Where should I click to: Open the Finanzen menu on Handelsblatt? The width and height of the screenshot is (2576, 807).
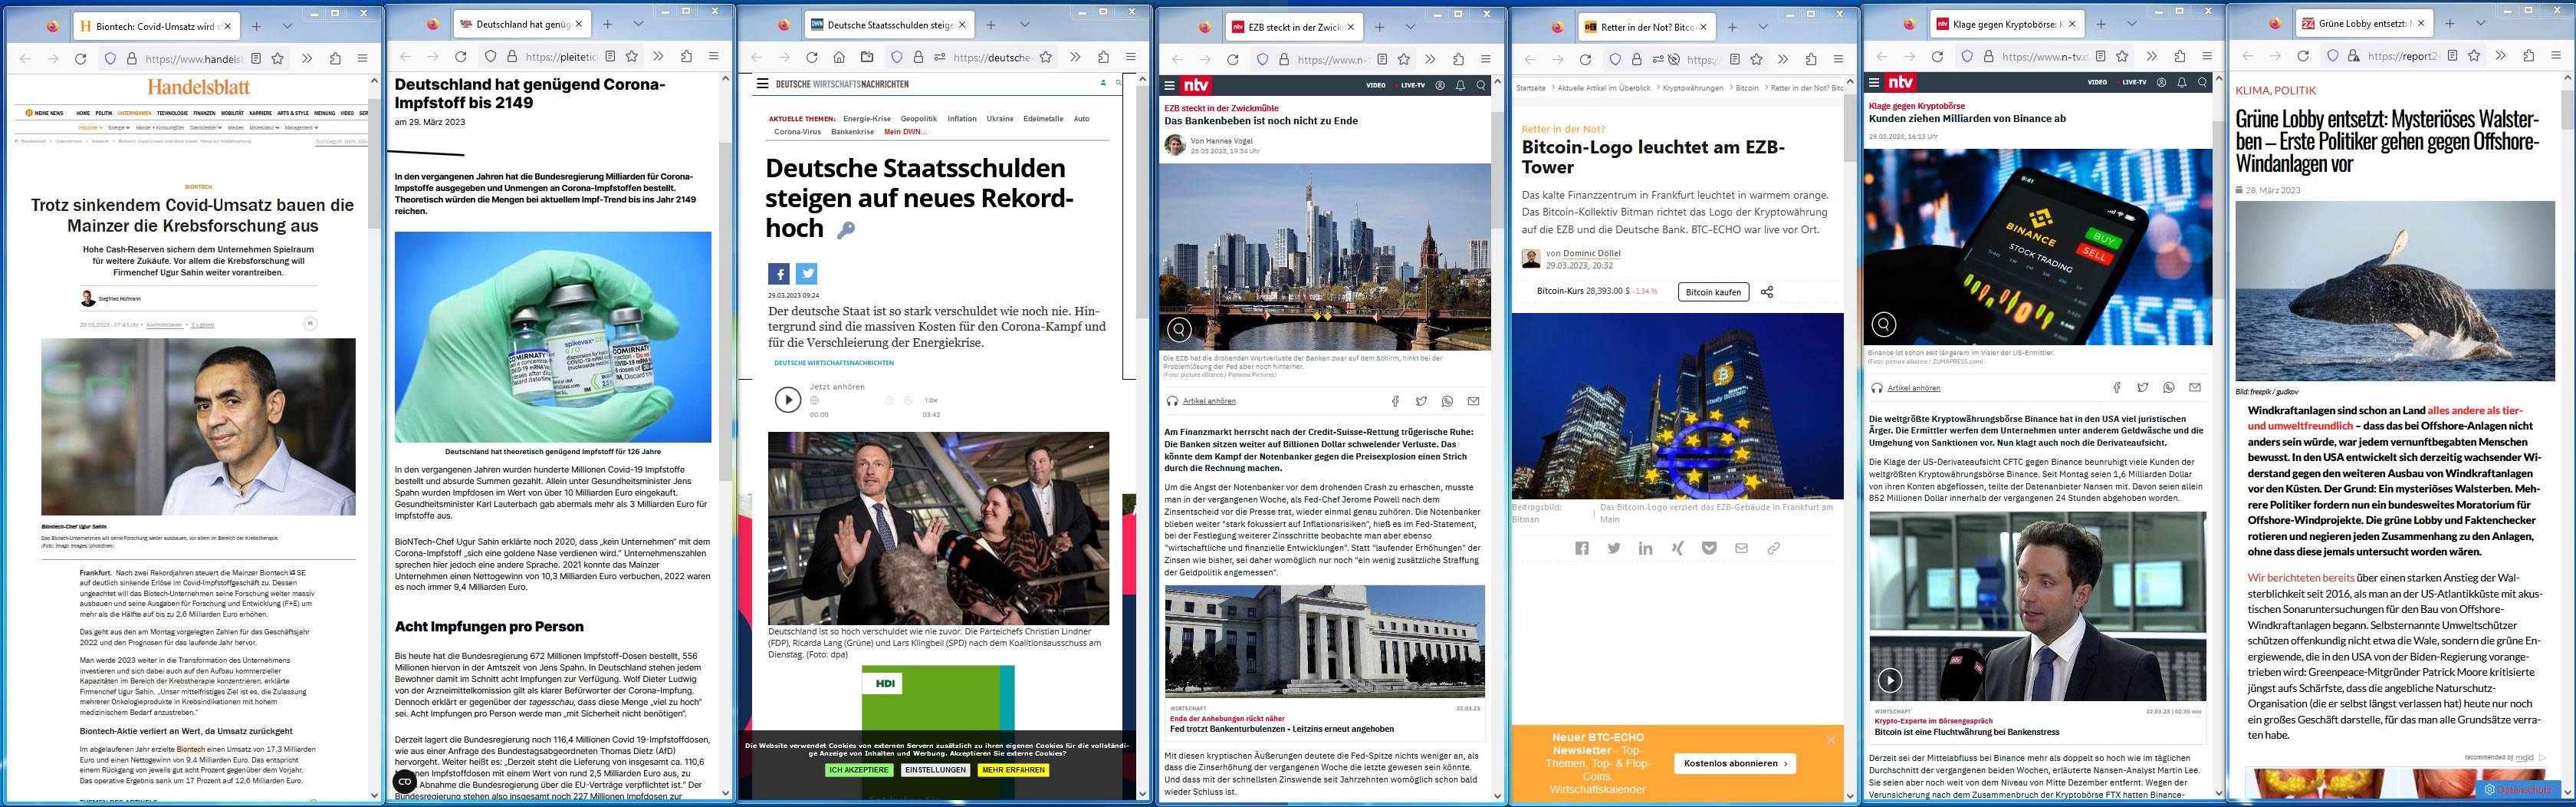[x=204, y=113]
